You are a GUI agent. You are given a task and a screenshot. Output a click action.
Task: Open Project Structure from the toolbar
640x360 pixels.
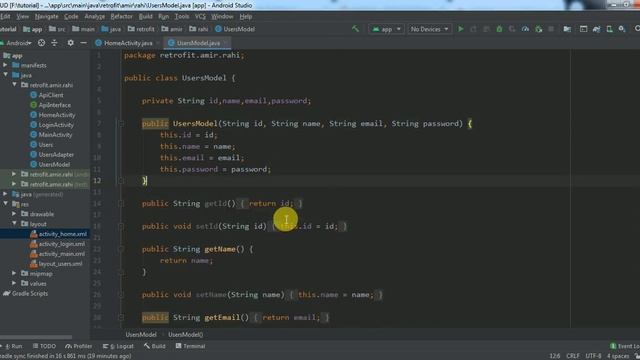[567, 29]
